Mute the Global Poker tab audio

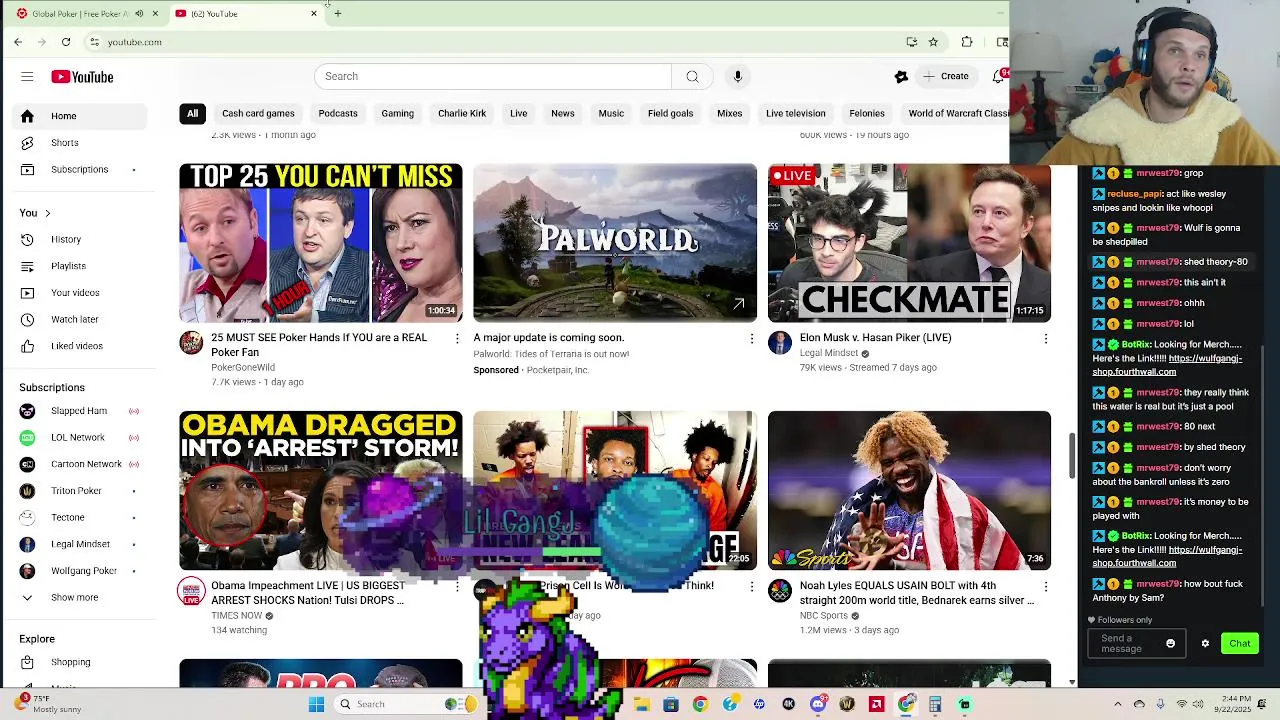pos(139,14)
